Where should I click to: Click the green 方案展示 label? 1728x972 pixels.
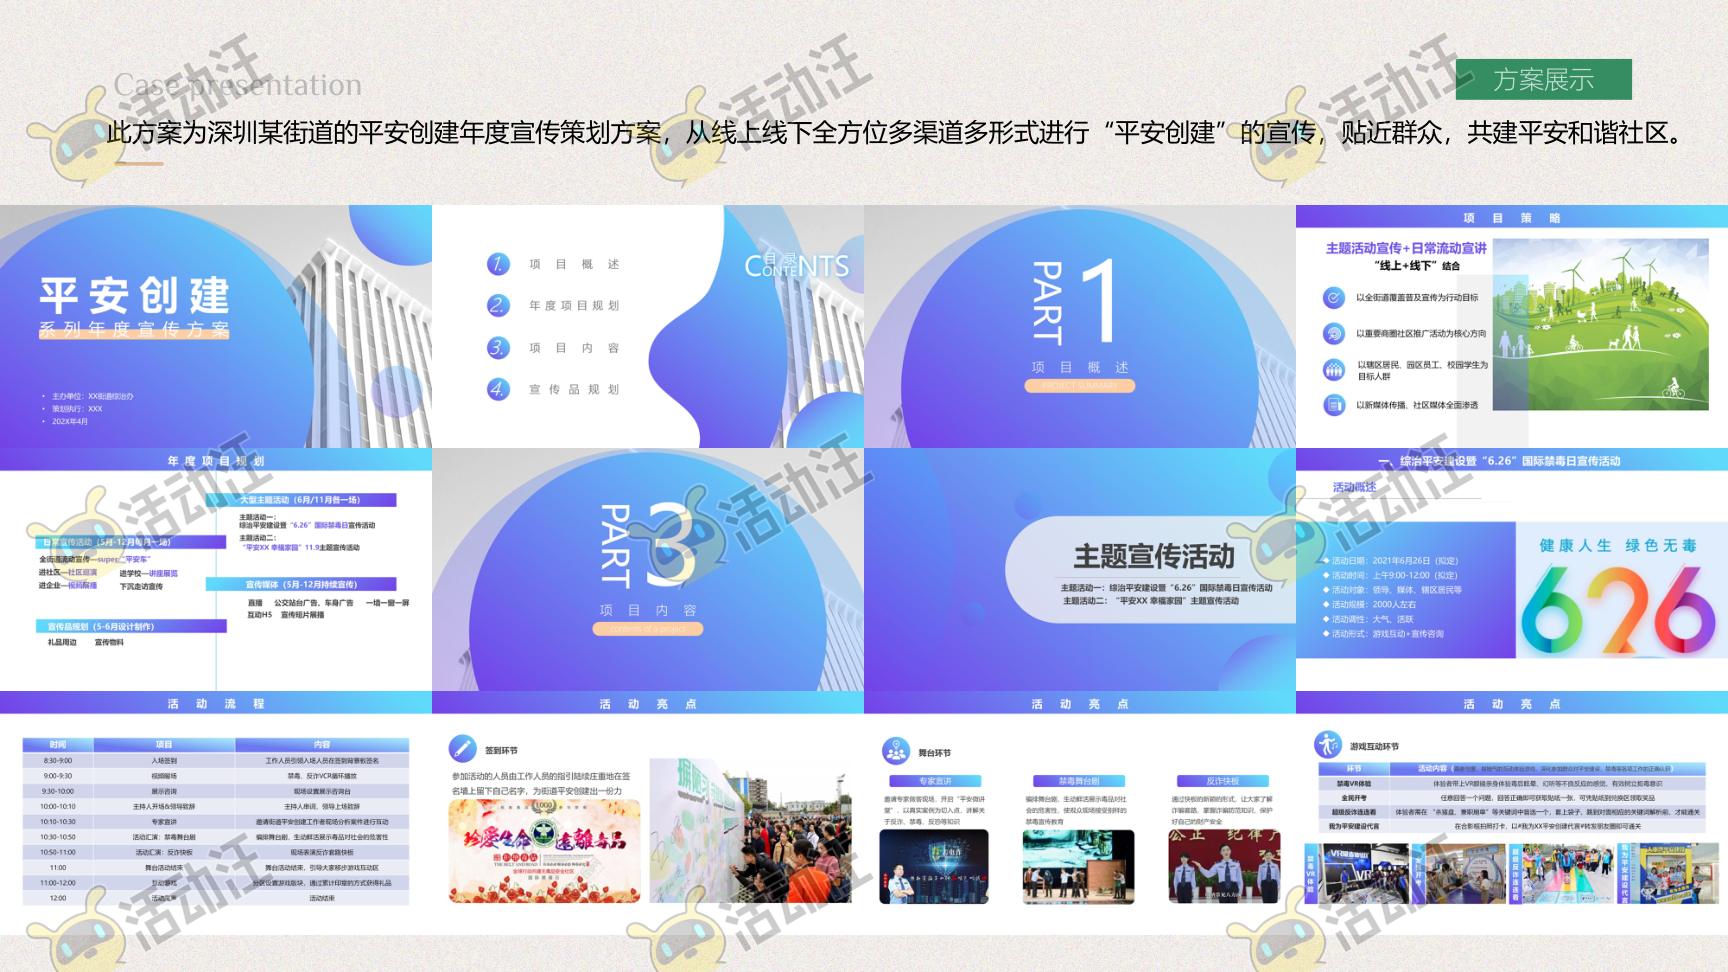(x=1543, y=80)
